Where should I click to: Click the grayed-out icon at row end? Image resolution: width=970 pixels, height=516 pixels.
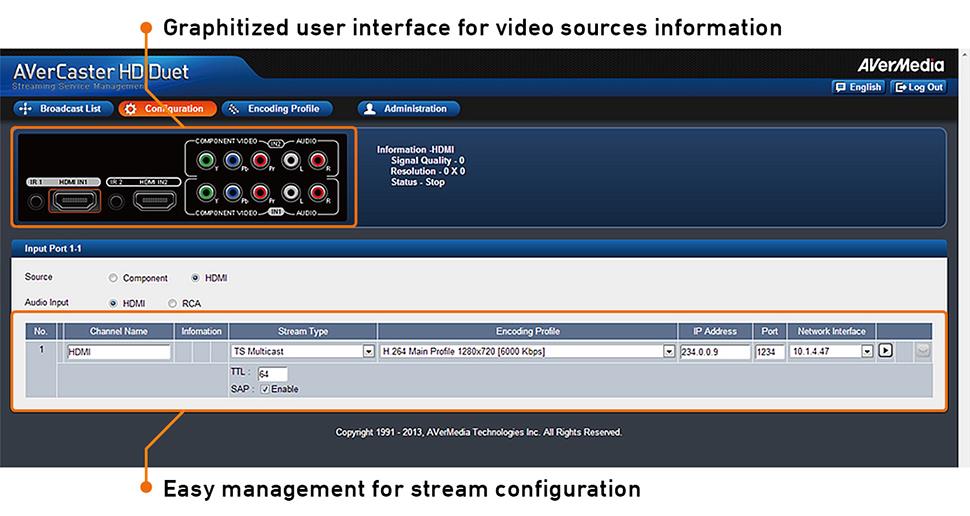923,351
